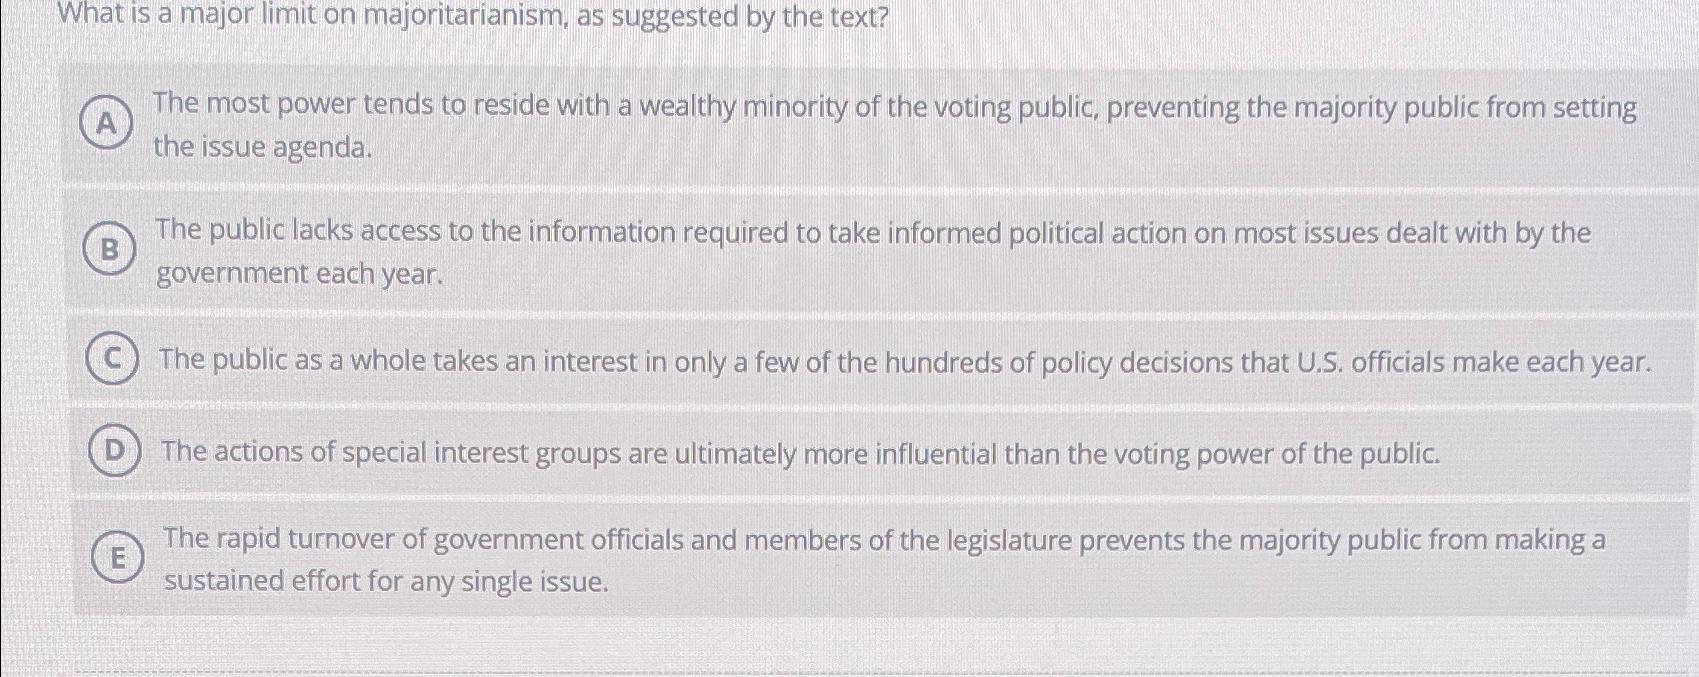The image size is (1699, 677).
Task: Click the circled letter E icon
Action: click(118, 559)
